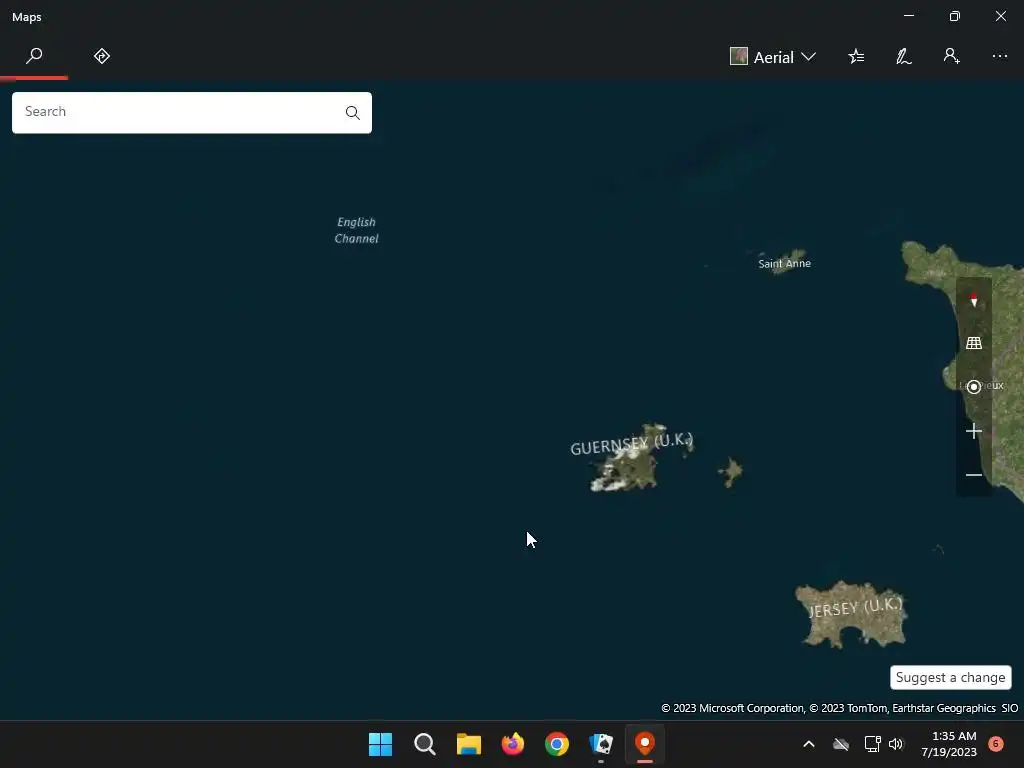Open the Windows Start menu
Image resolution: width=1024 pixels, height=768 pixels.
click(x=380, y=744)
